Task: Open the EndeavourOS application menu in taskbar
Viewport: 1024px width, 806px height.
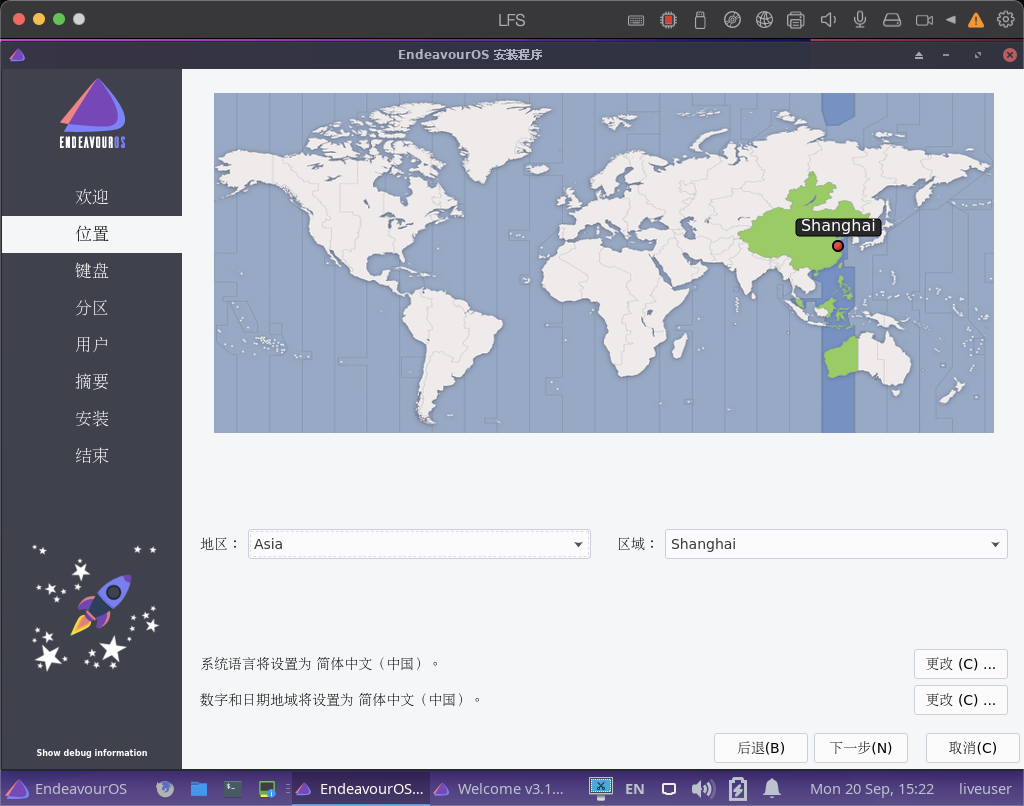Action: [x=68, y=789]
